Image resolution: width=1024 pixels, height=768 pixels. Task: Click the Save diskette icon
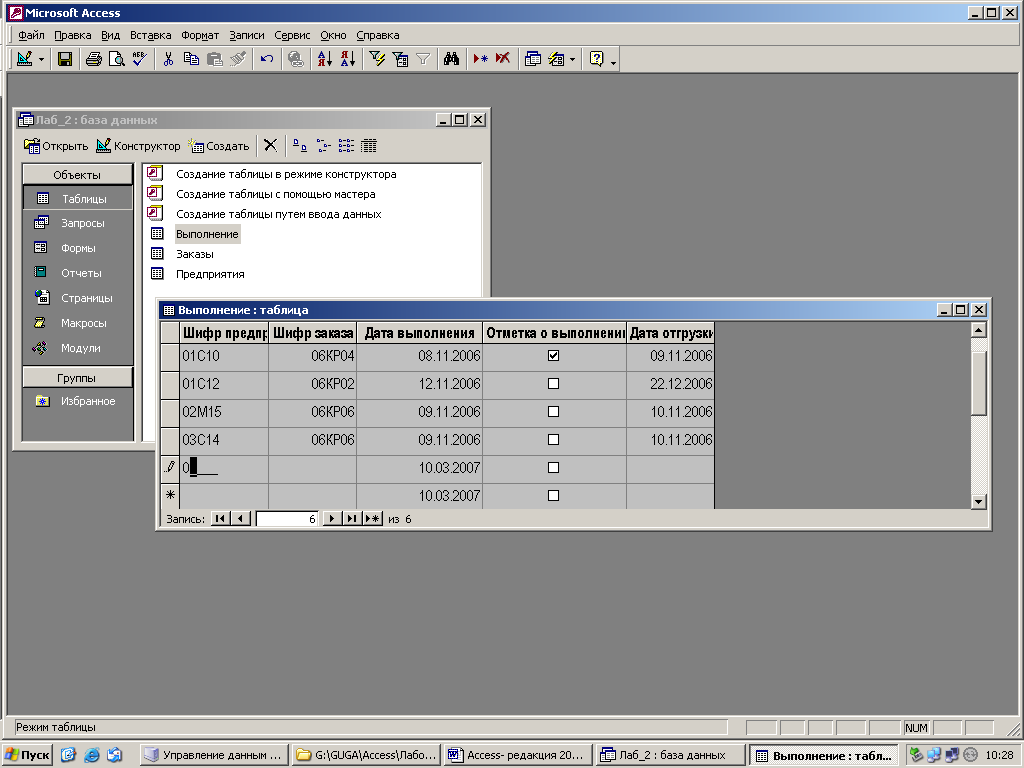tap(65, 59)
